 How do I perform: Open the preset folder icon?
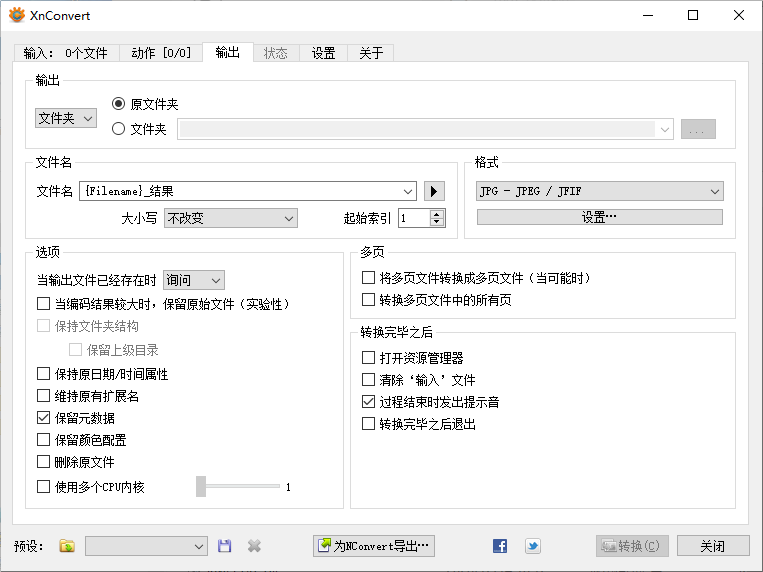(x=67, y=546)
